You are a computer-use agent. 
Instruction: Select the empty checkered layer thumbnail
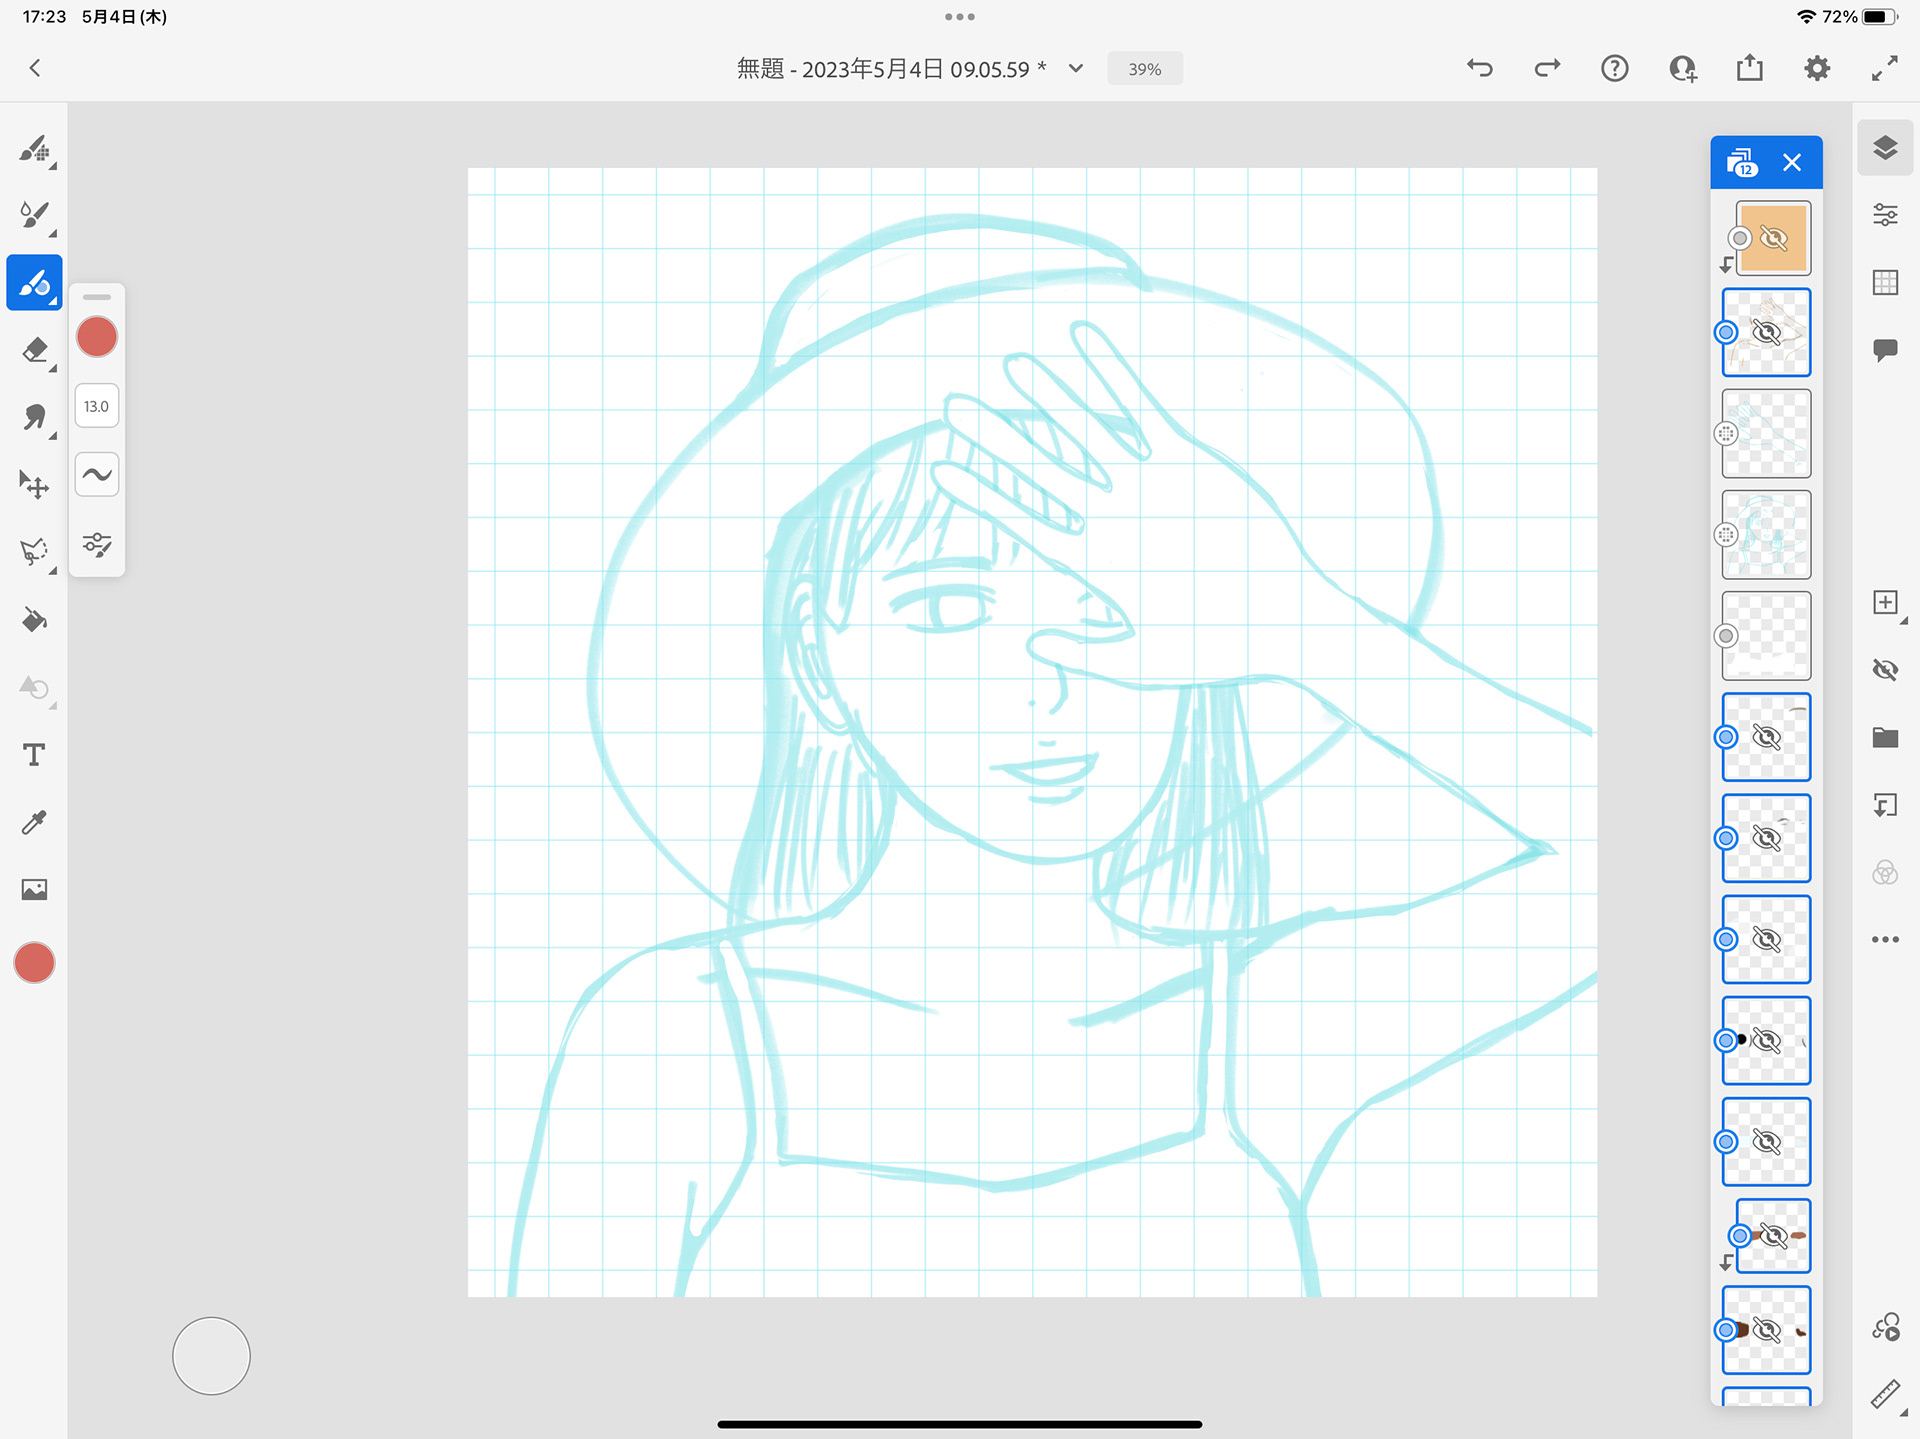click(1766, 636)
